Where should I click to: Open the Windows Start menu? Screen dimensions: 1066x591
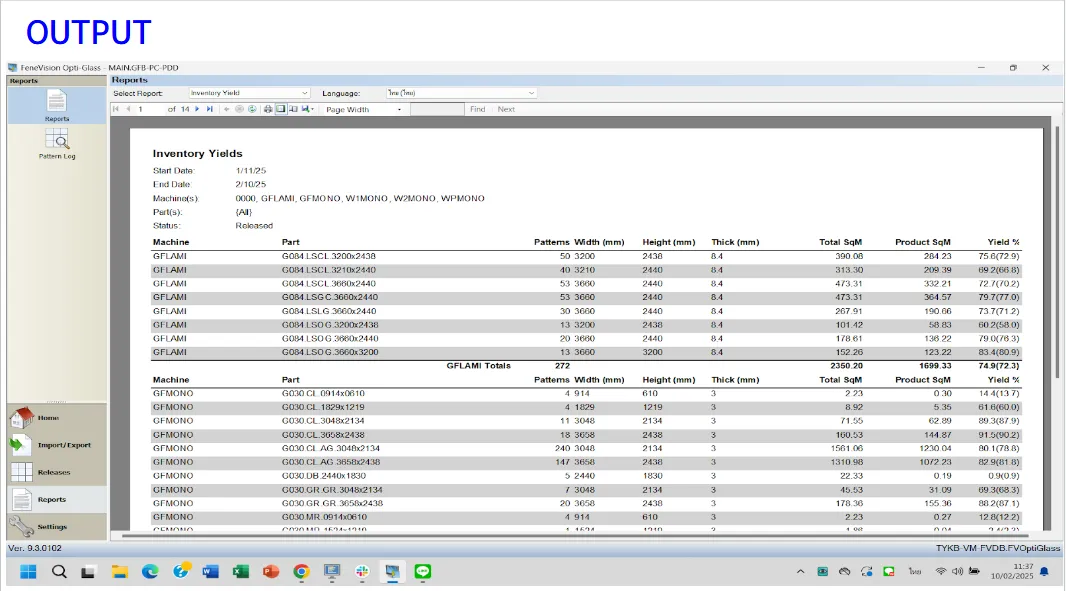point(28,572)
